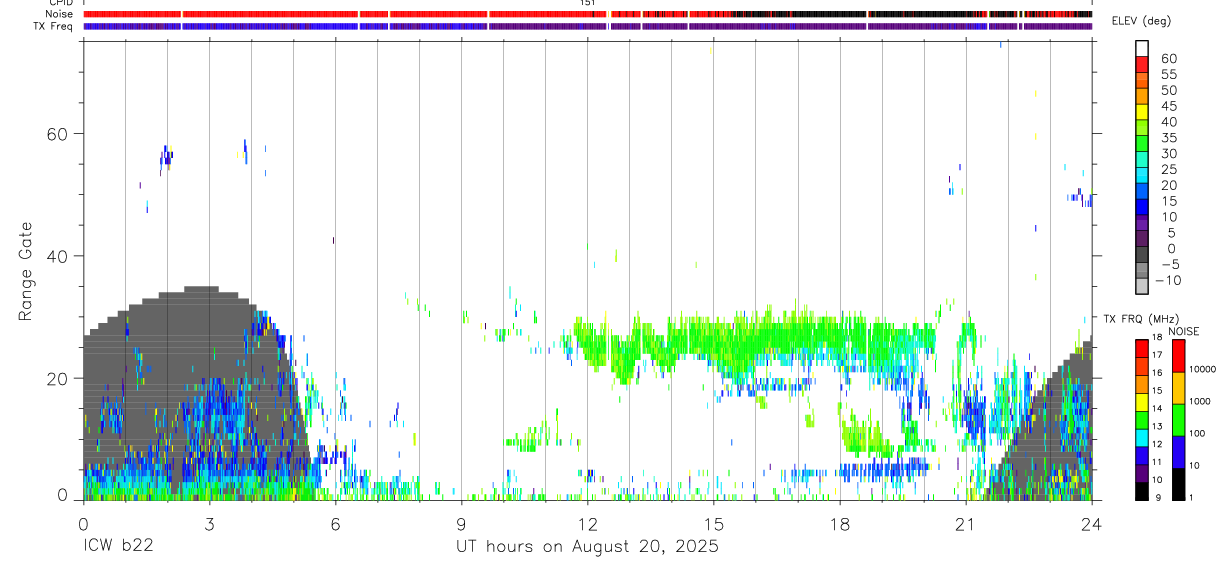
Task: Click the NOISE legend title
Action: pos(1184,331)
